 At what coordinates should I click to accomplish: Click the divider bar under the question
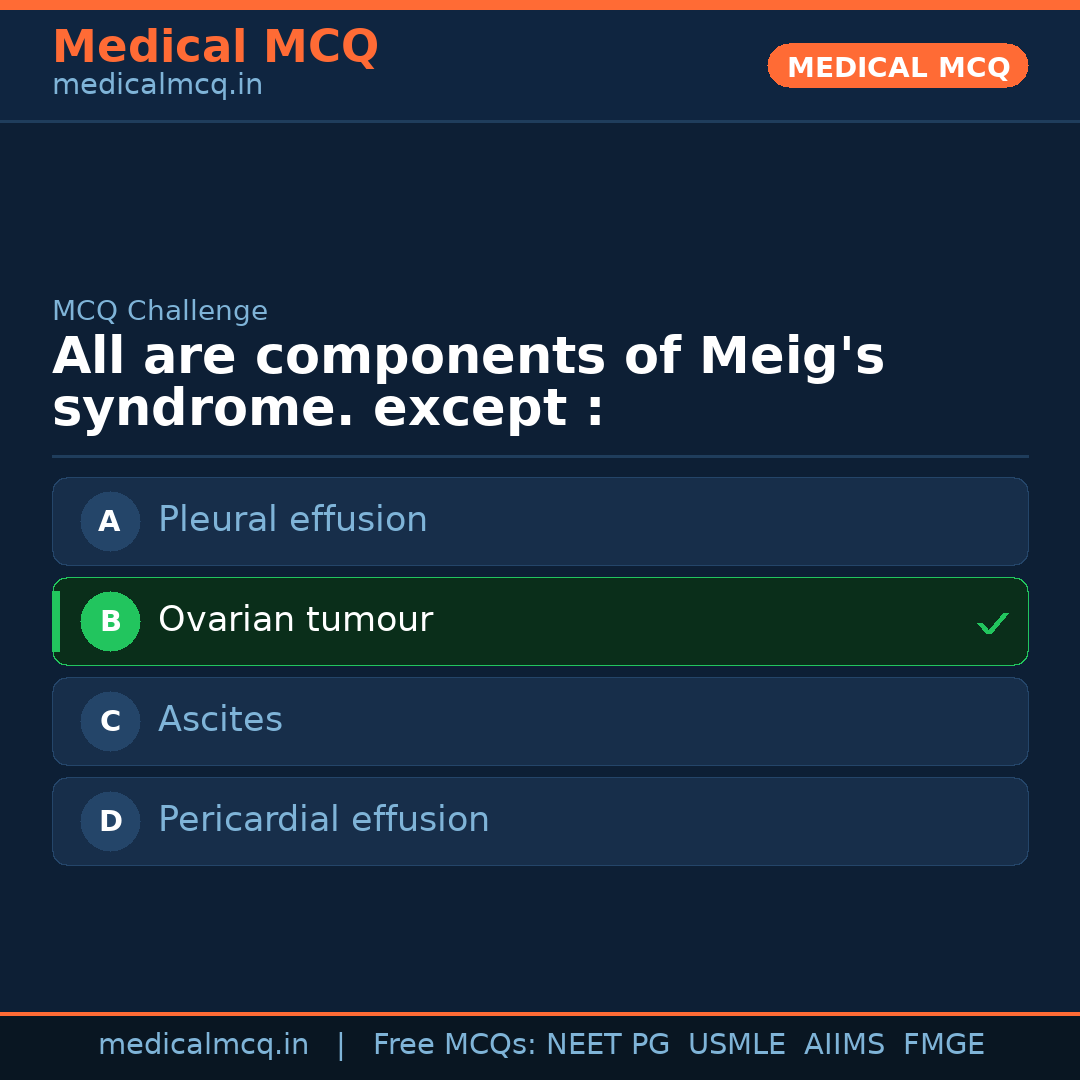540,457
